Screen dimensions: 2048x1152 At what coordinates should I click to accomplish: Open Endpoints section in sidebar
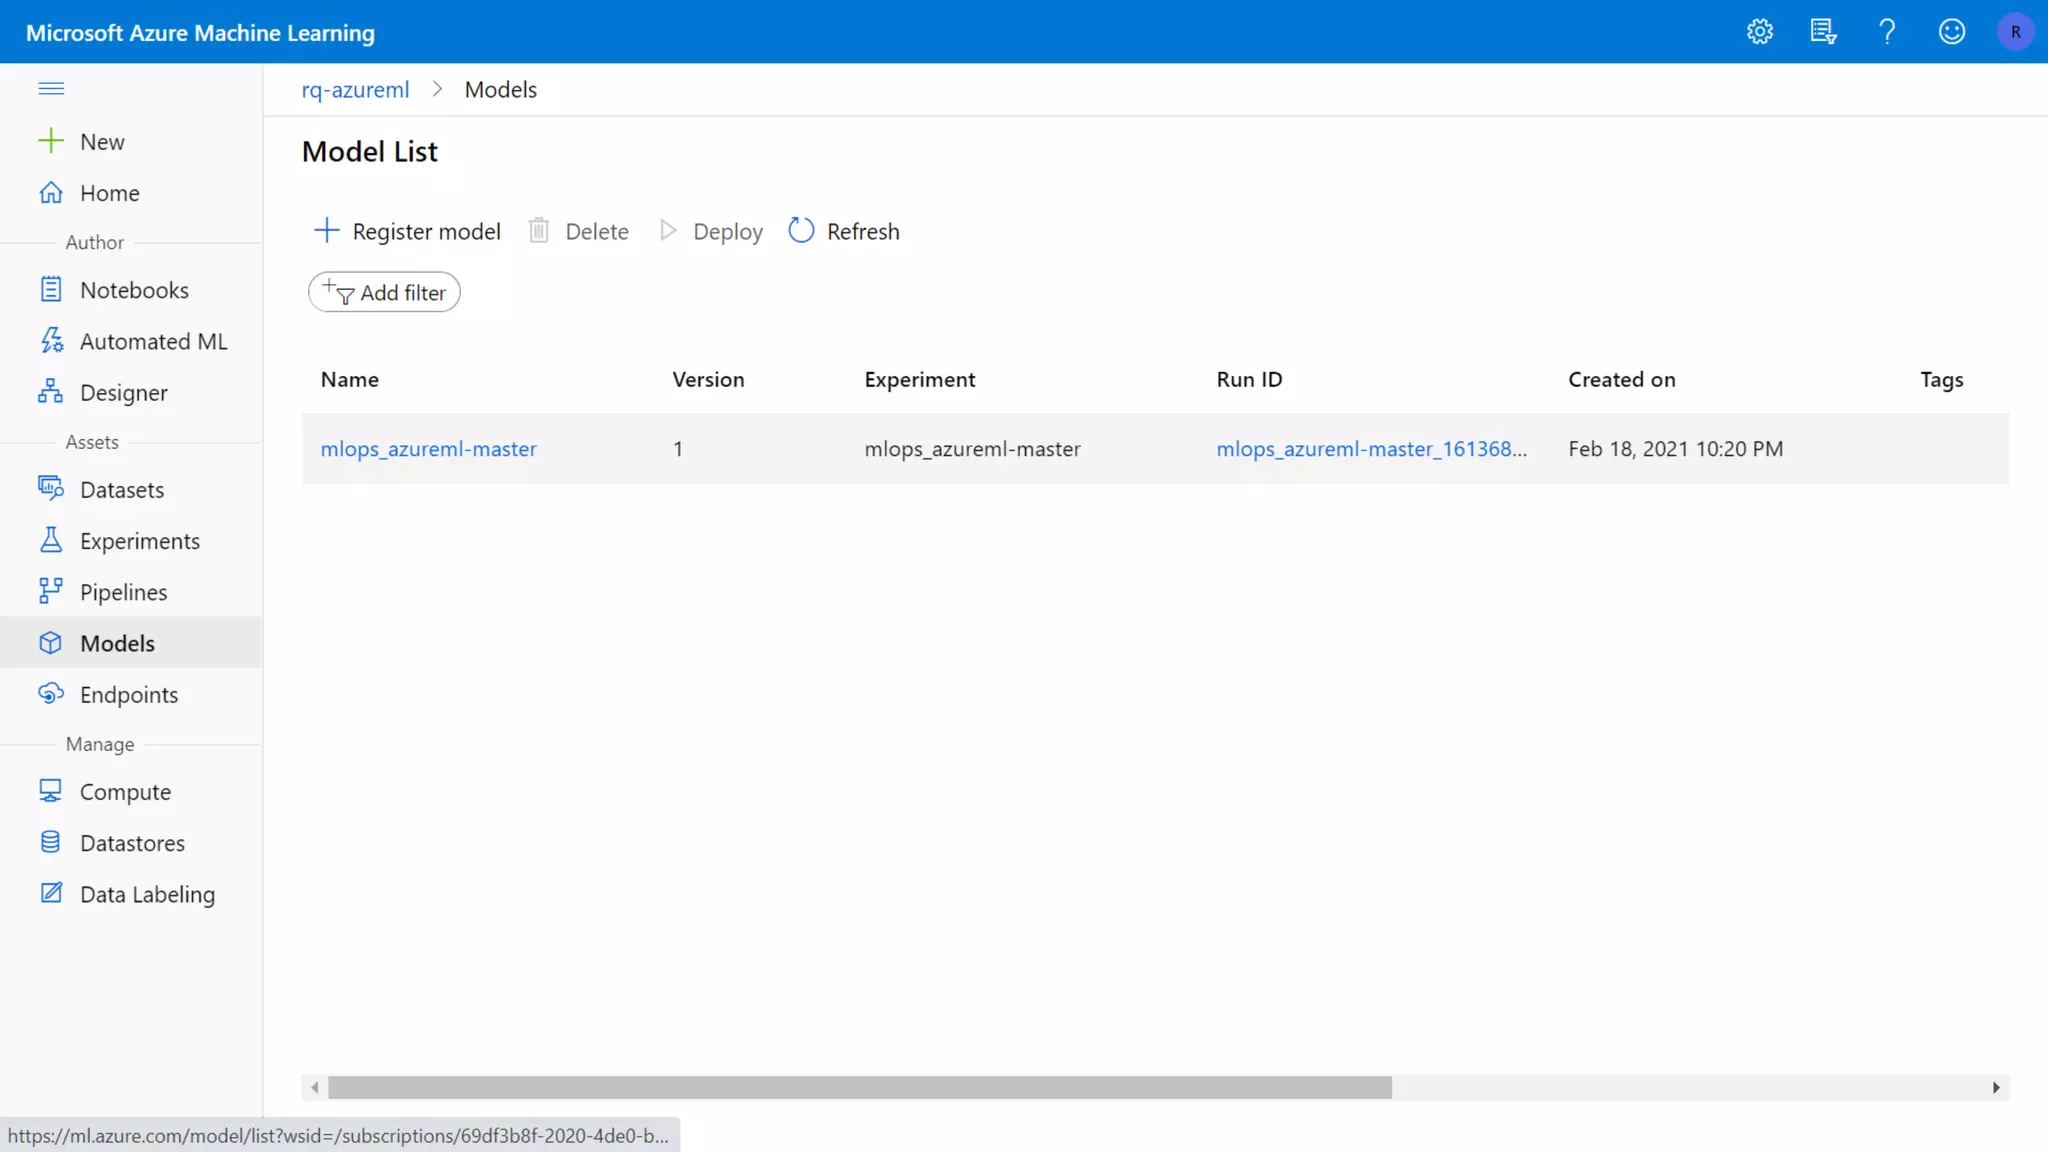point(128,695)
